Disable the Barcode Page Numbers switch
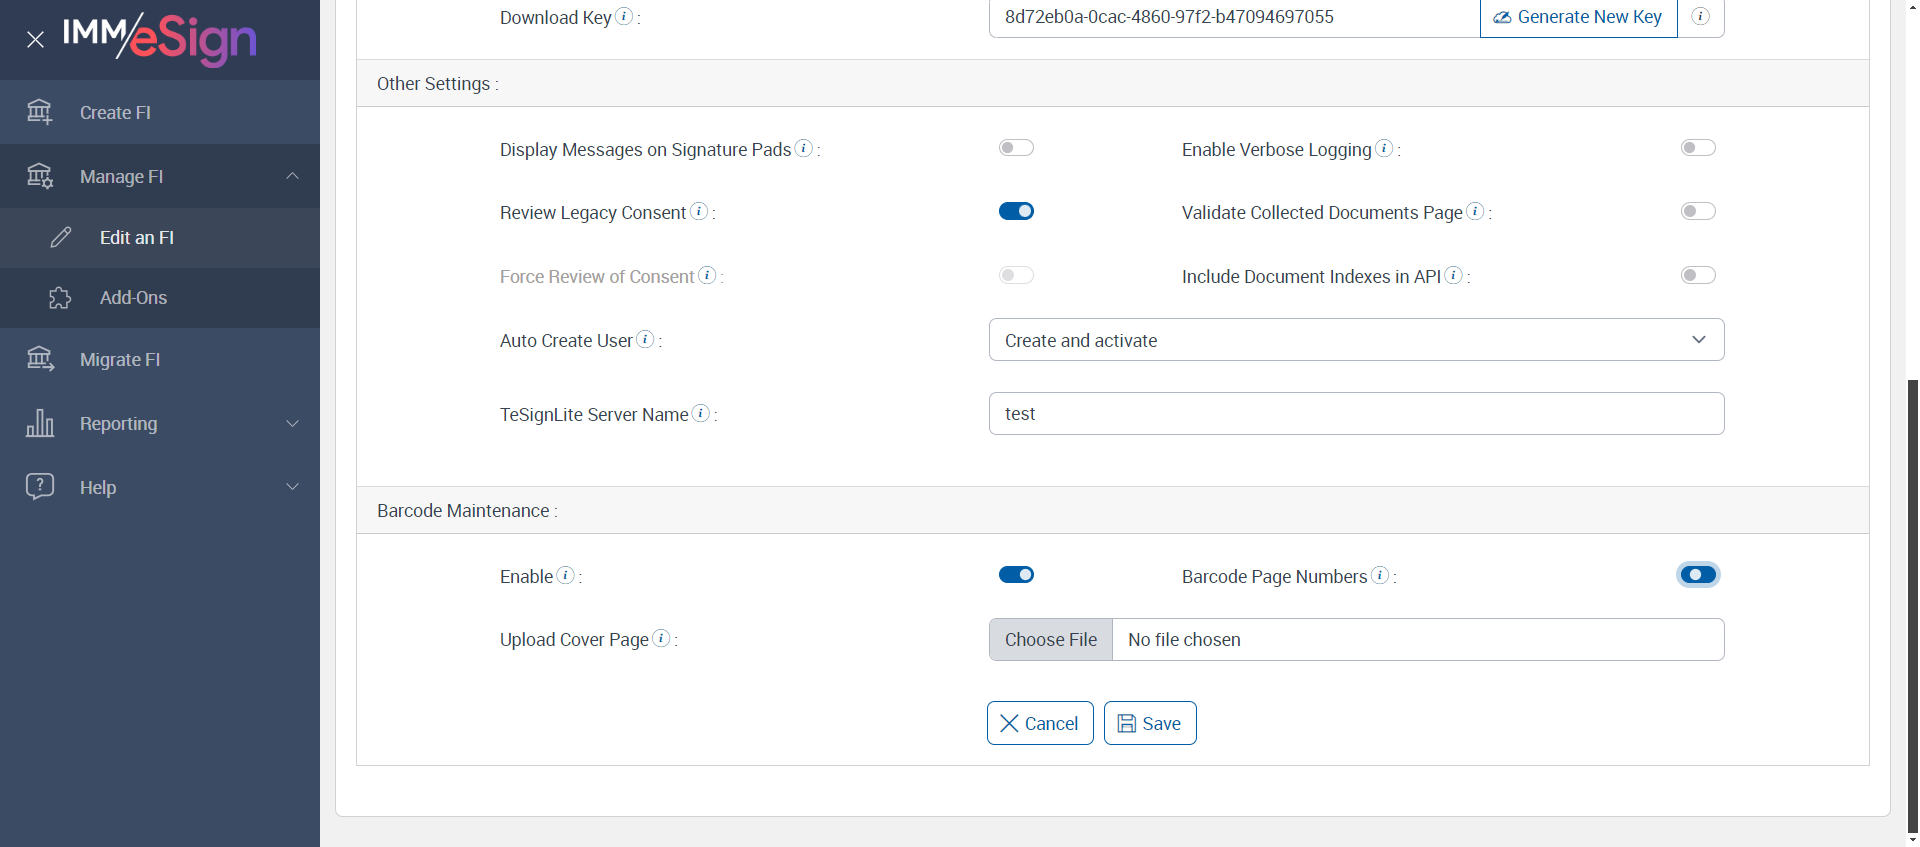 [1698, 575]
